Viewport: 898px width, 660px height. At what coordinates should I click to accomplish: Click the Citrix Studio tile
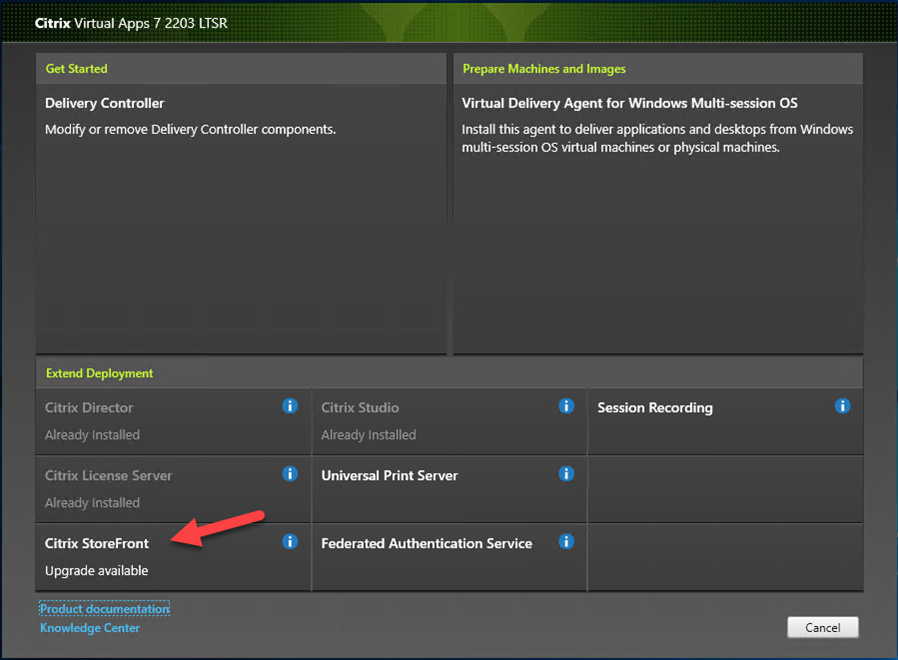[x=449, y=422]
